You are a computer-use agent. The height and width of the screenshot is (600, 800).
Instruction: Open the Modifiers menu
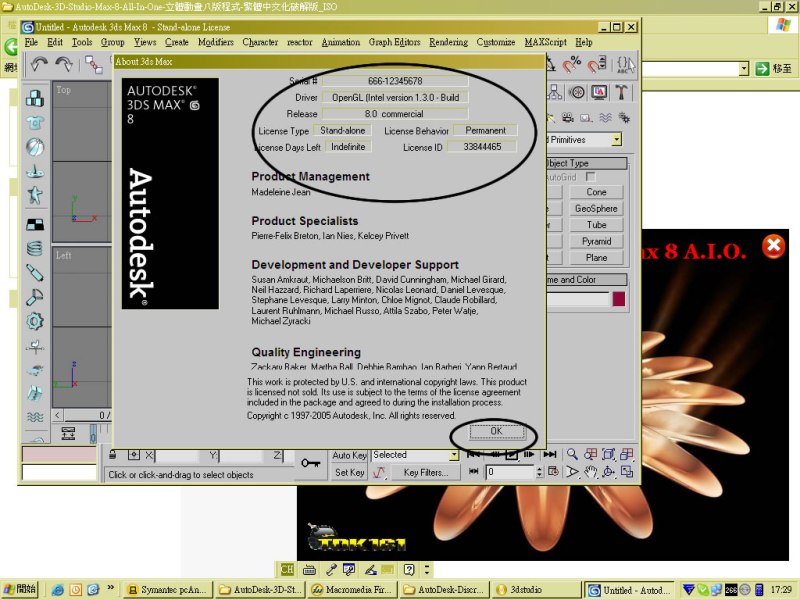click(x=216, y=42)
